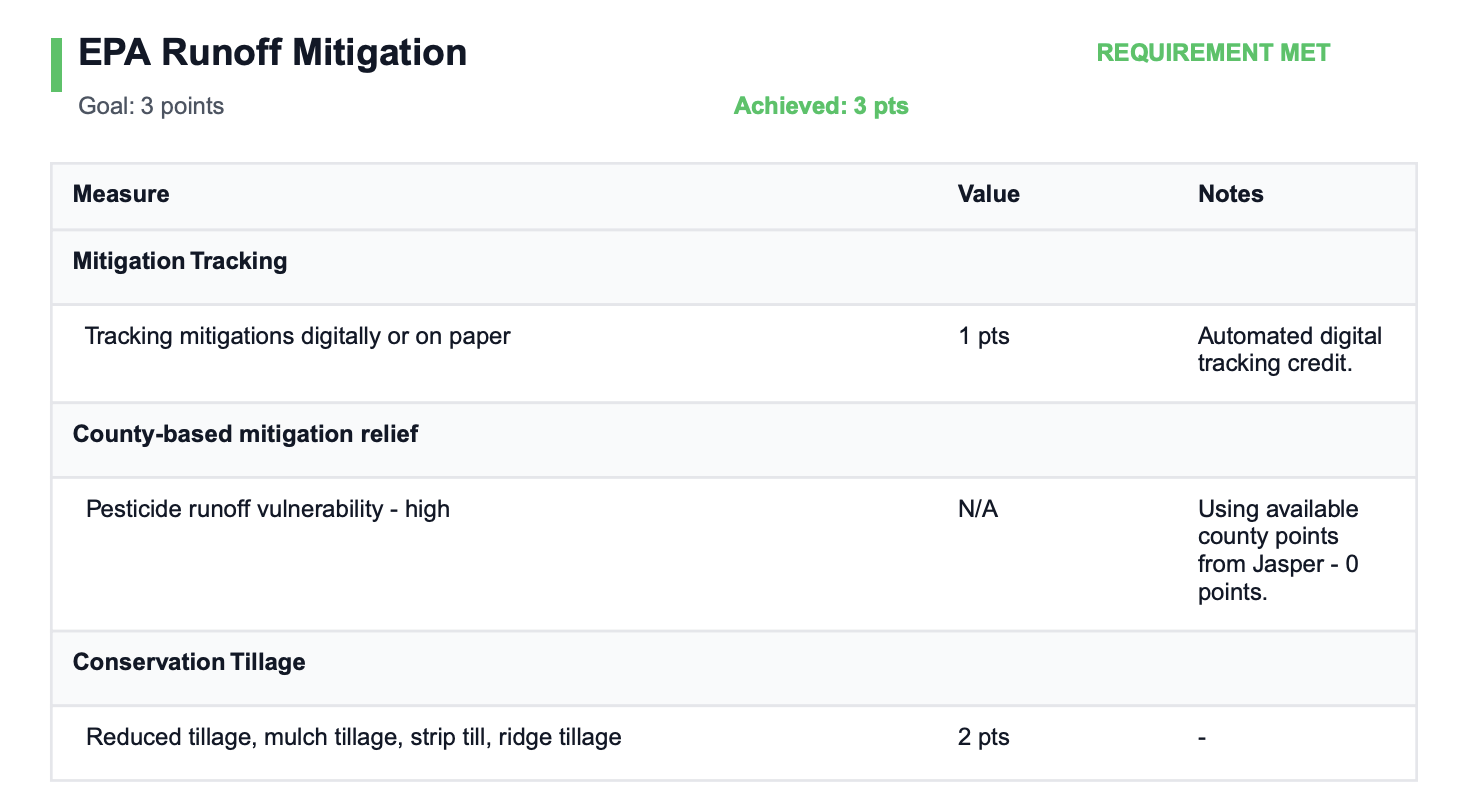Screen dimensions: 1476x812
Task: Click the Notes column header
Action: (1230, 194)
